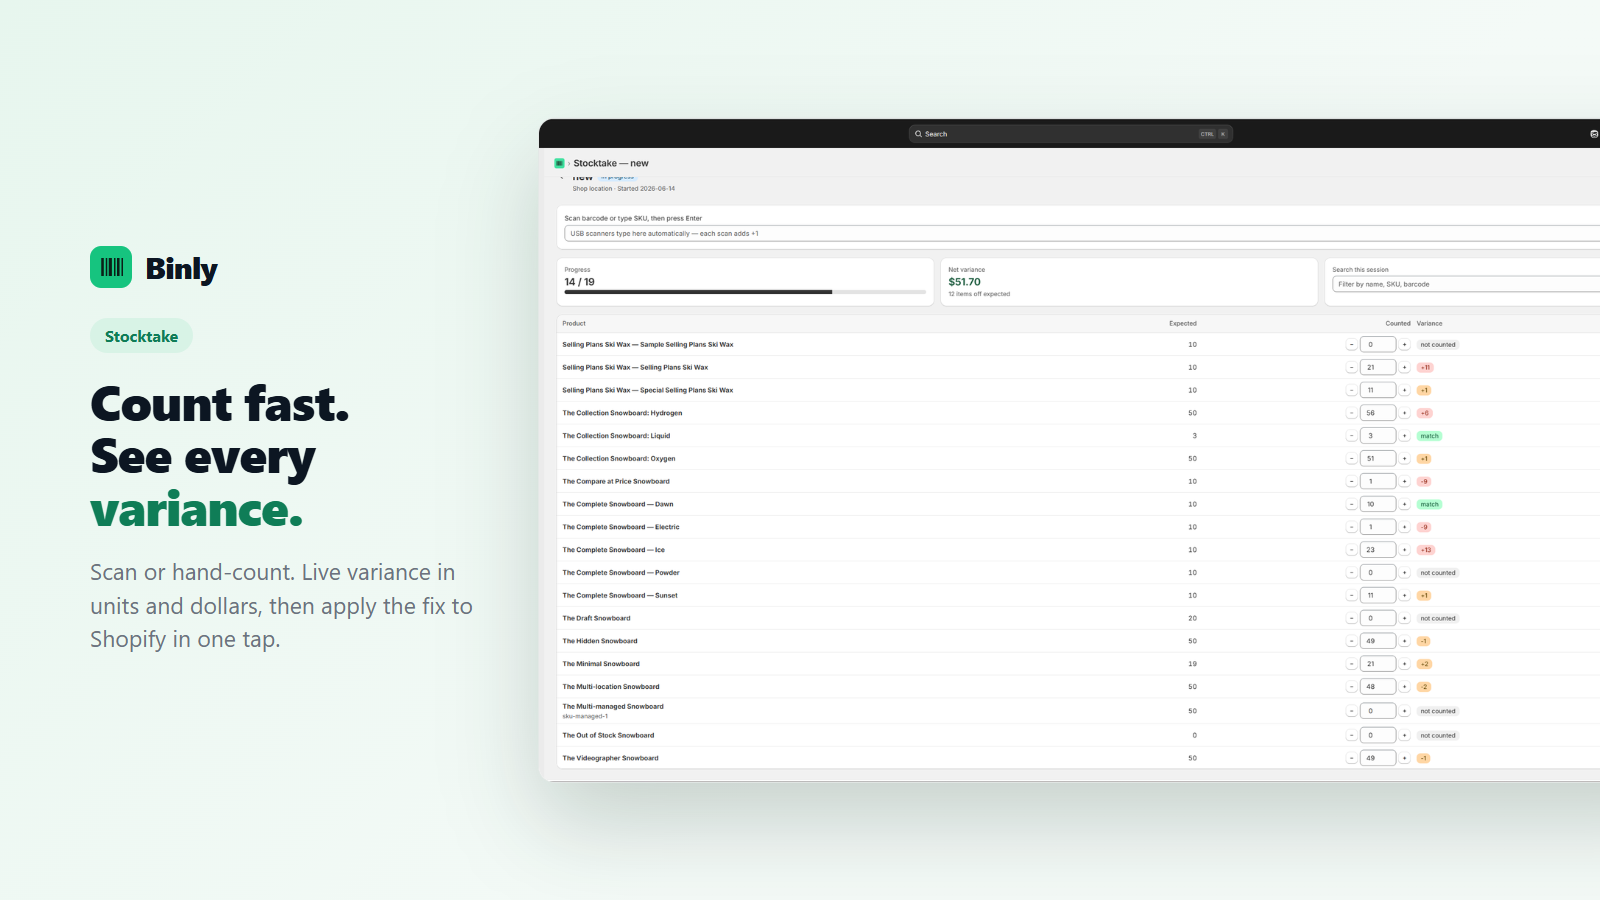
Task: Increase count for The Hidden Snowboard
Action: click(1404, 641)
